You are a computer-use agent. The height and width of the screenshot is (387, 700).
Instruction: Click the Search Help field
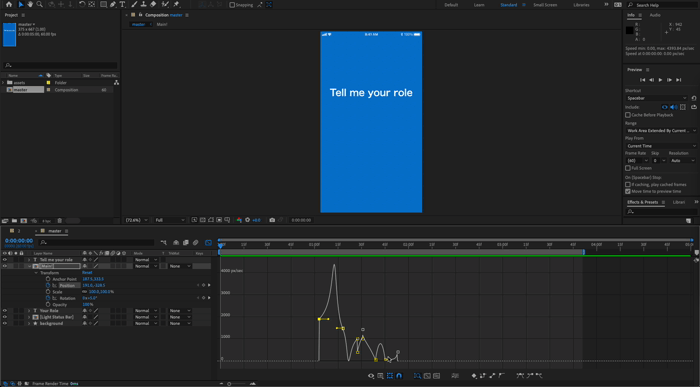click(662, 5)
